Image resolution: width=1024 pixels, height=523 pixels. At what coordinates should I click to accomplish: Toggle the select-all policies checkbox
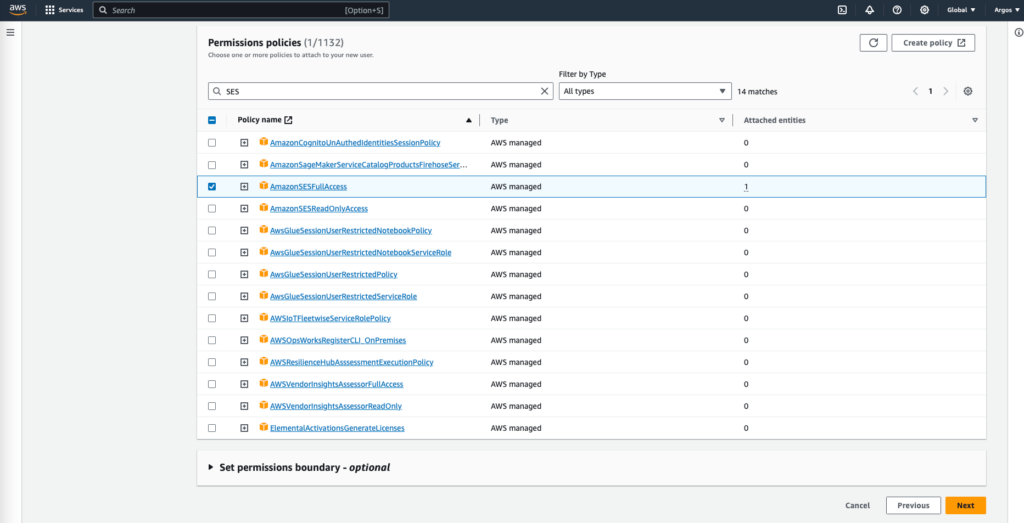[x=212, y=120]
